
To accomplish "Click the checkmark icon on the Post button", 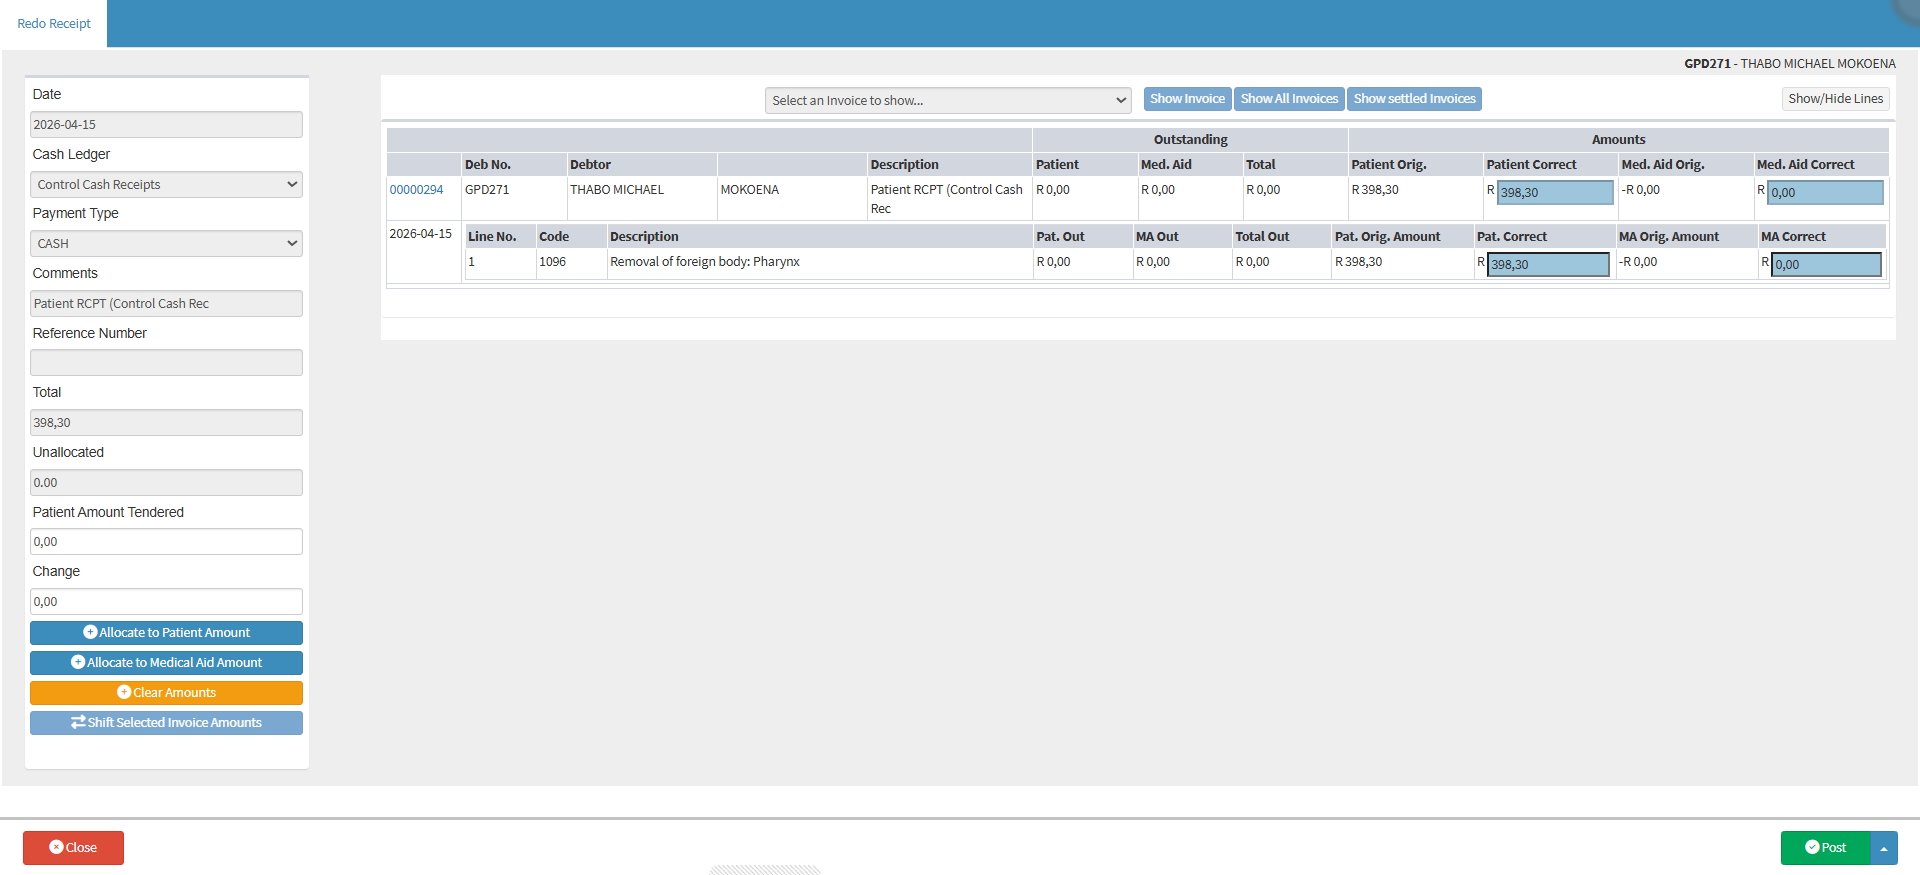I will click(1812, 848).
